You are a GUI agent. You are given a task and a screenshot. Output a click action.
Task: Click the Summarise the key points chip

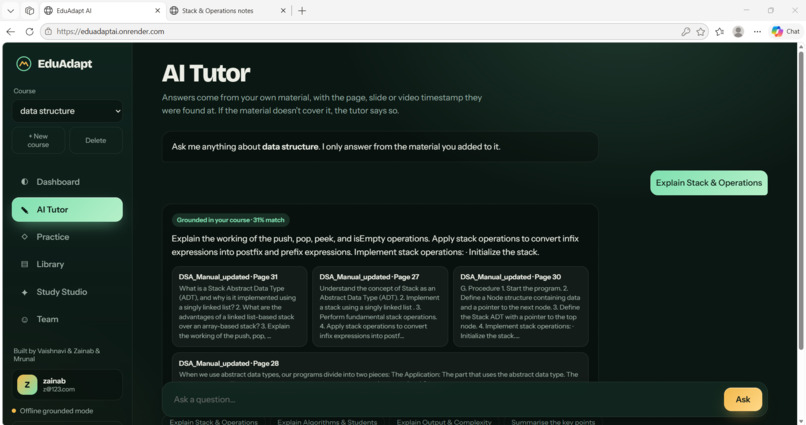[x=553, y=421]
